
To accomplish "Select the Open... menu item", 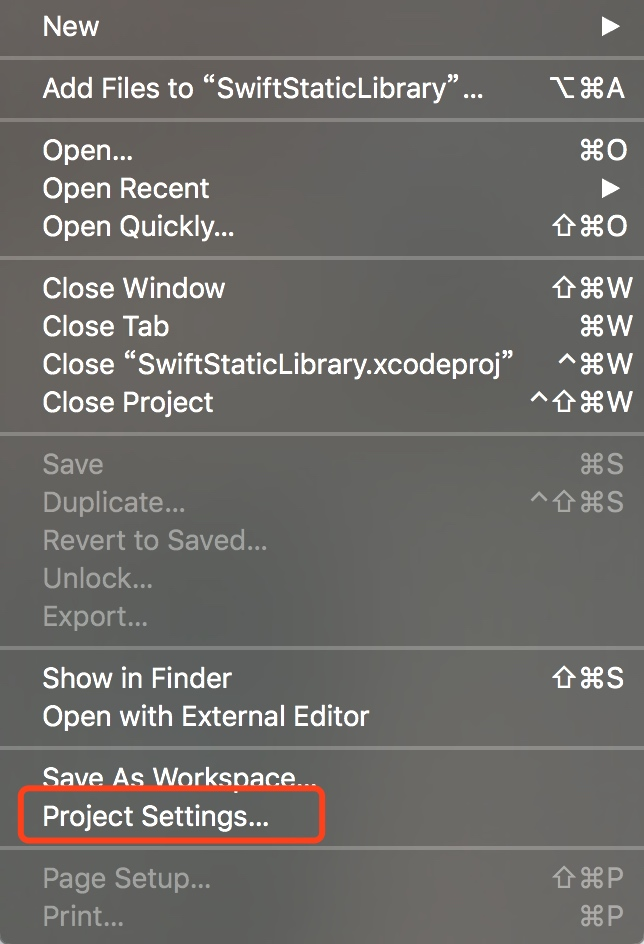I will pos(88,150).
